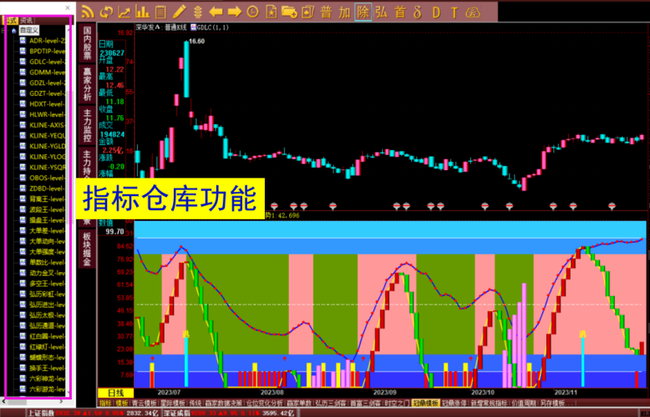Image resolution: width=650 pixels, height=417 pixels.
Task: Toggle the highlighted 除 toolbar button
Action: (363, 12)
